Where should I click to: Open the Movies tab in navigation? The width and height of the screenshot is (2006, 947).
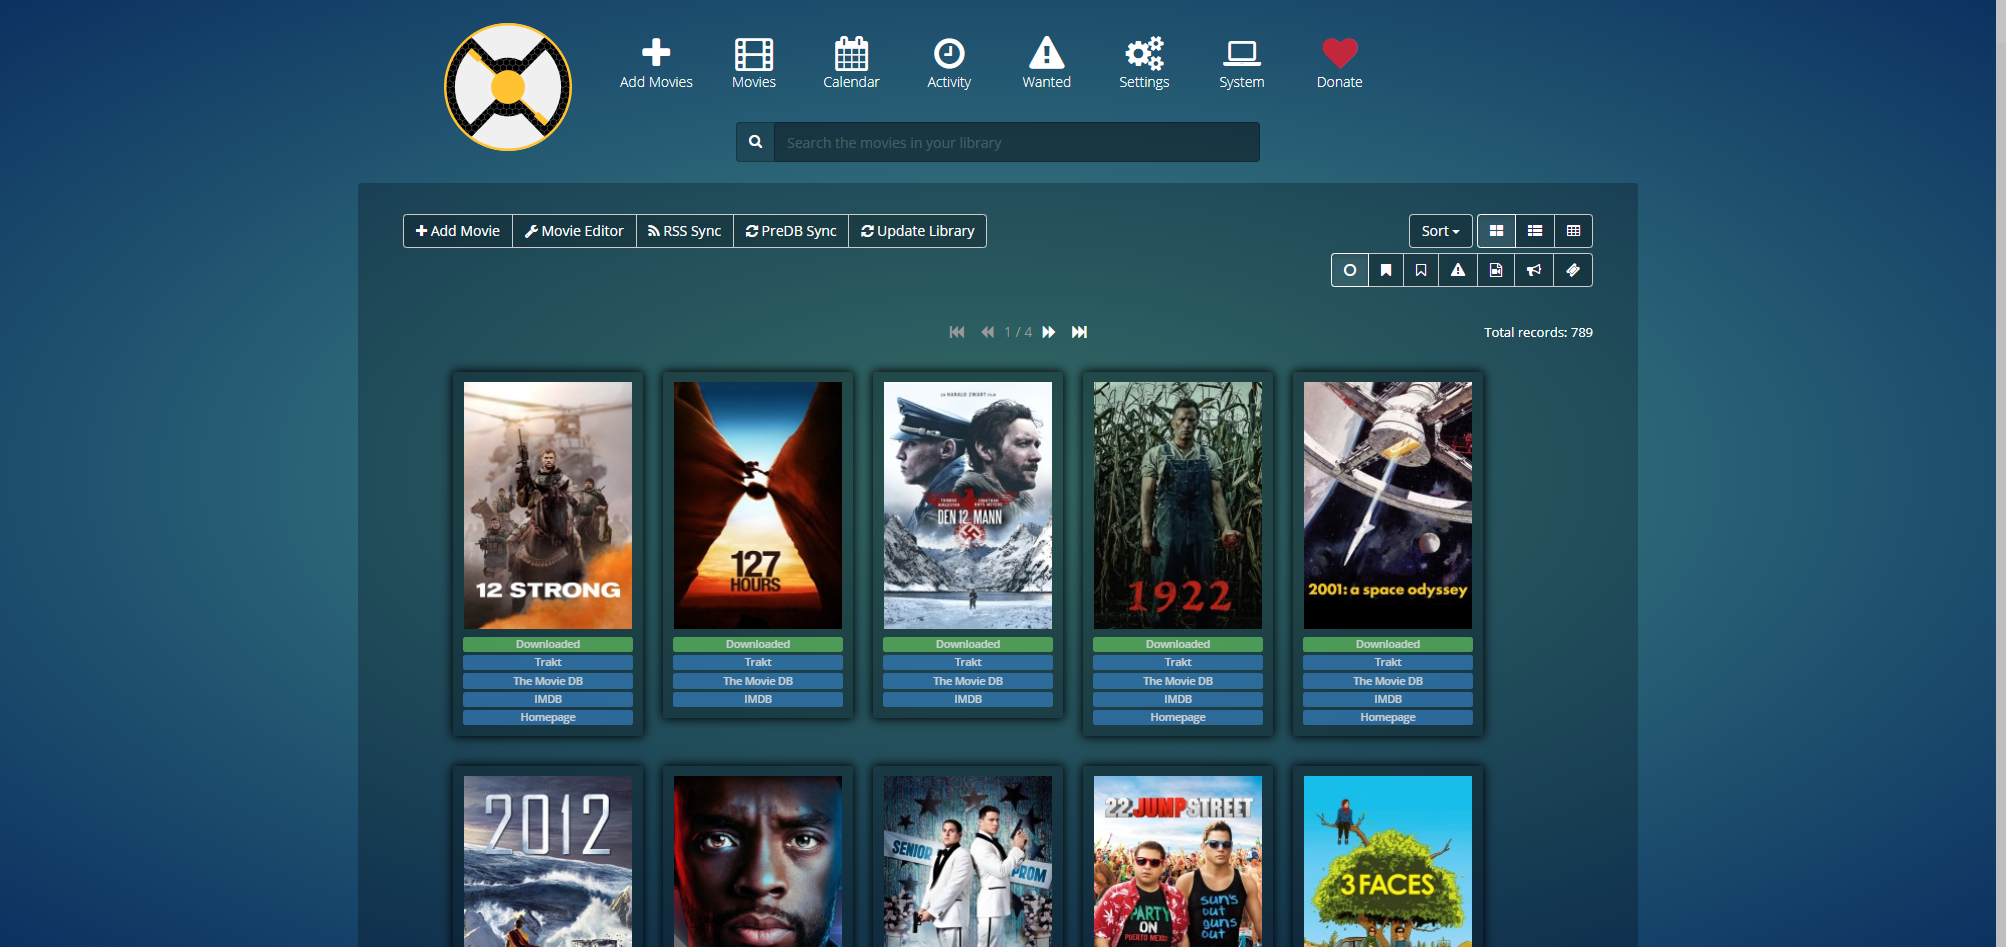pyautogui.click(x=753, y=63)
